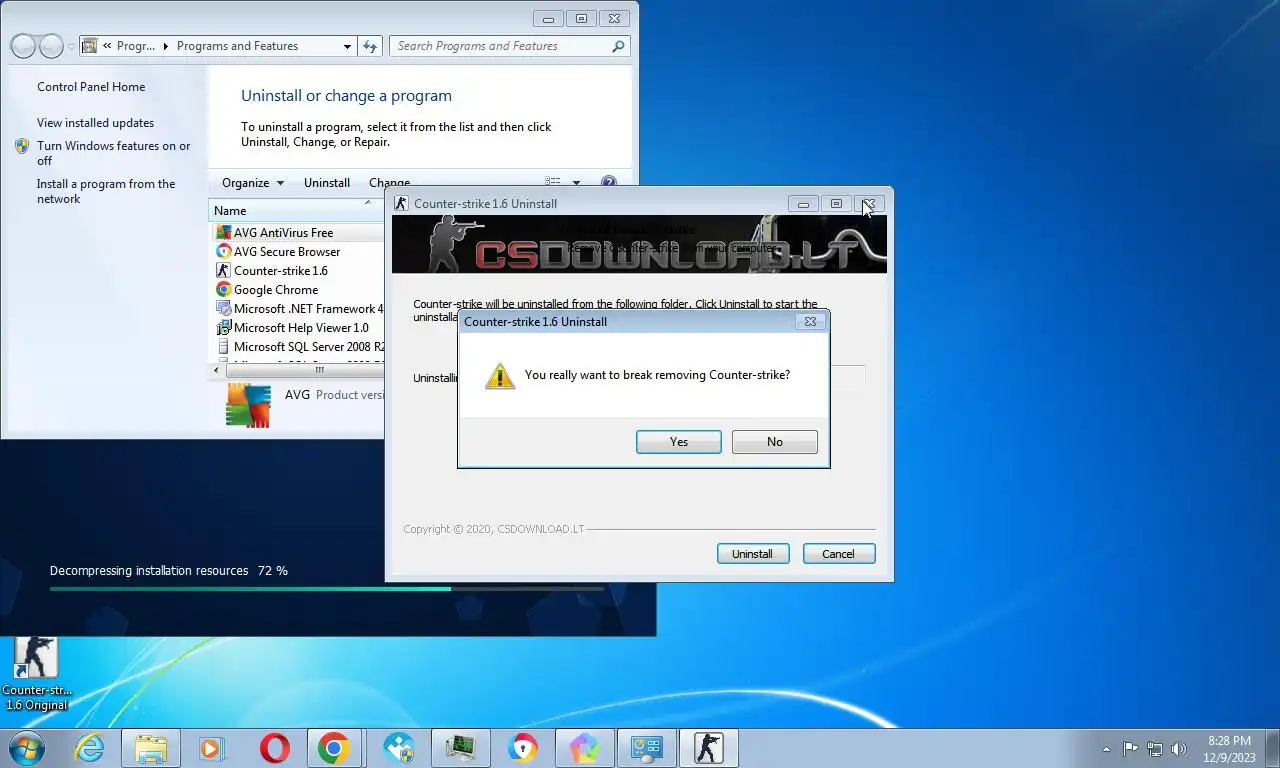Viewport: 1280px width, 768px height.
Task: Open the network status tray icon
Action: 1155,748
